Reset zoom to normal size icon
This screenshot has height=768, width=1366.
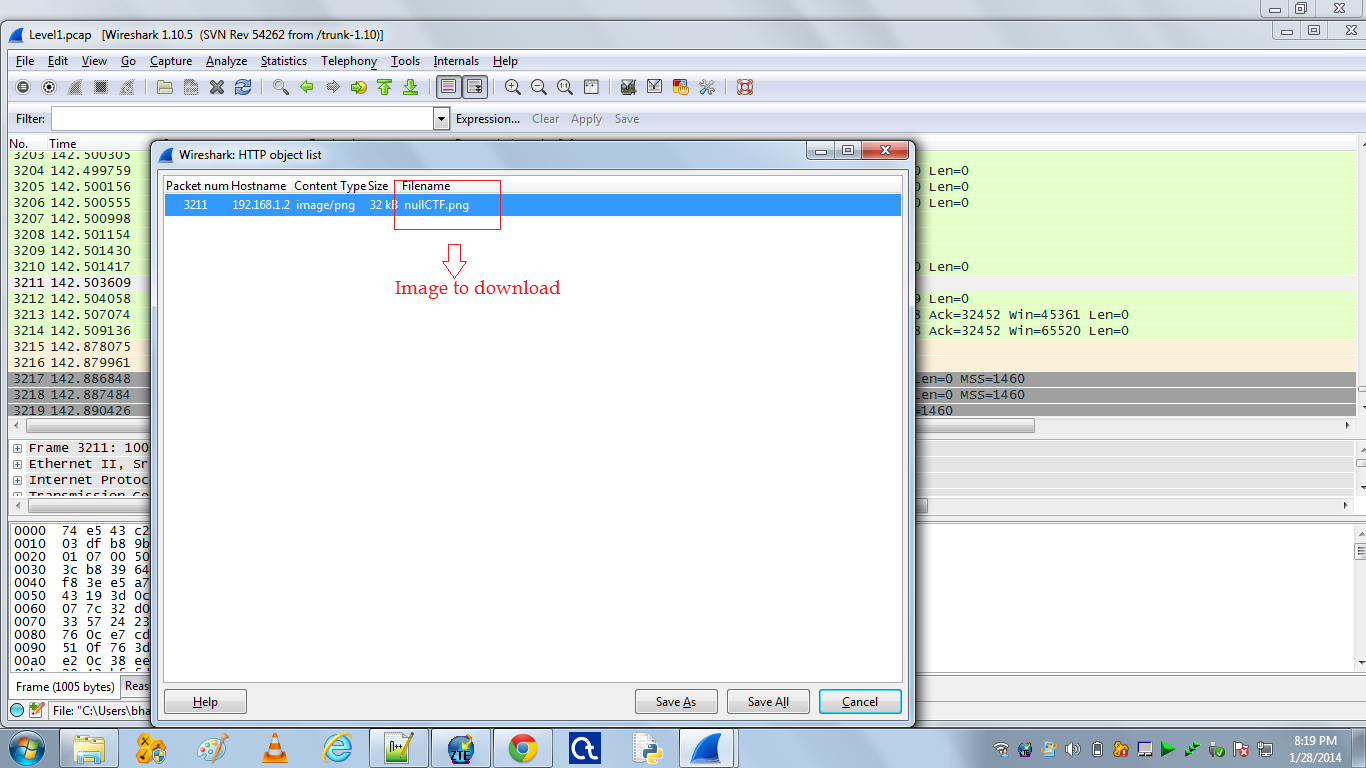point(565,87)
